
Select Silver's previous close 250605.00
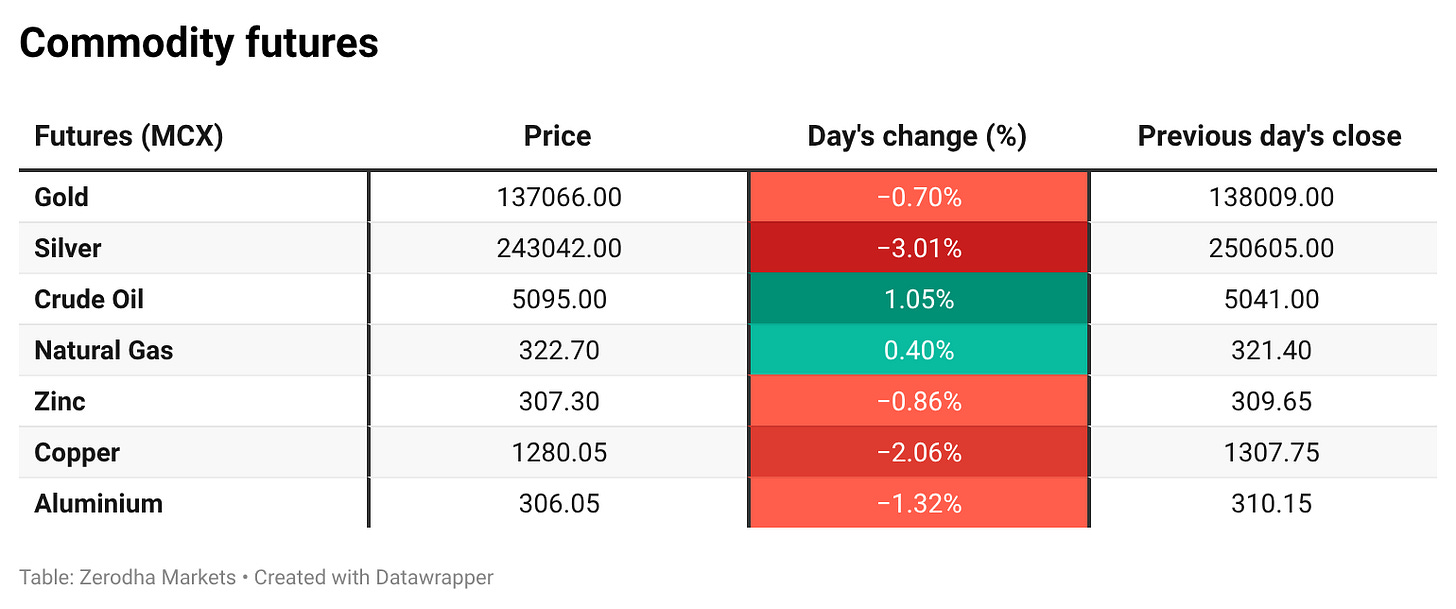pyautogui.click(x=1270, y=248)
